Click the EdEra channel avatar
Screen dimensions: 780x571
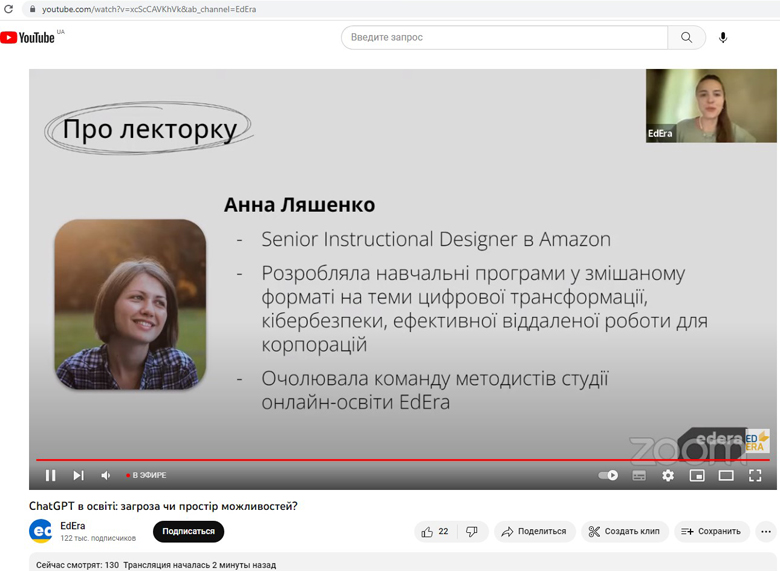point(41,531)
